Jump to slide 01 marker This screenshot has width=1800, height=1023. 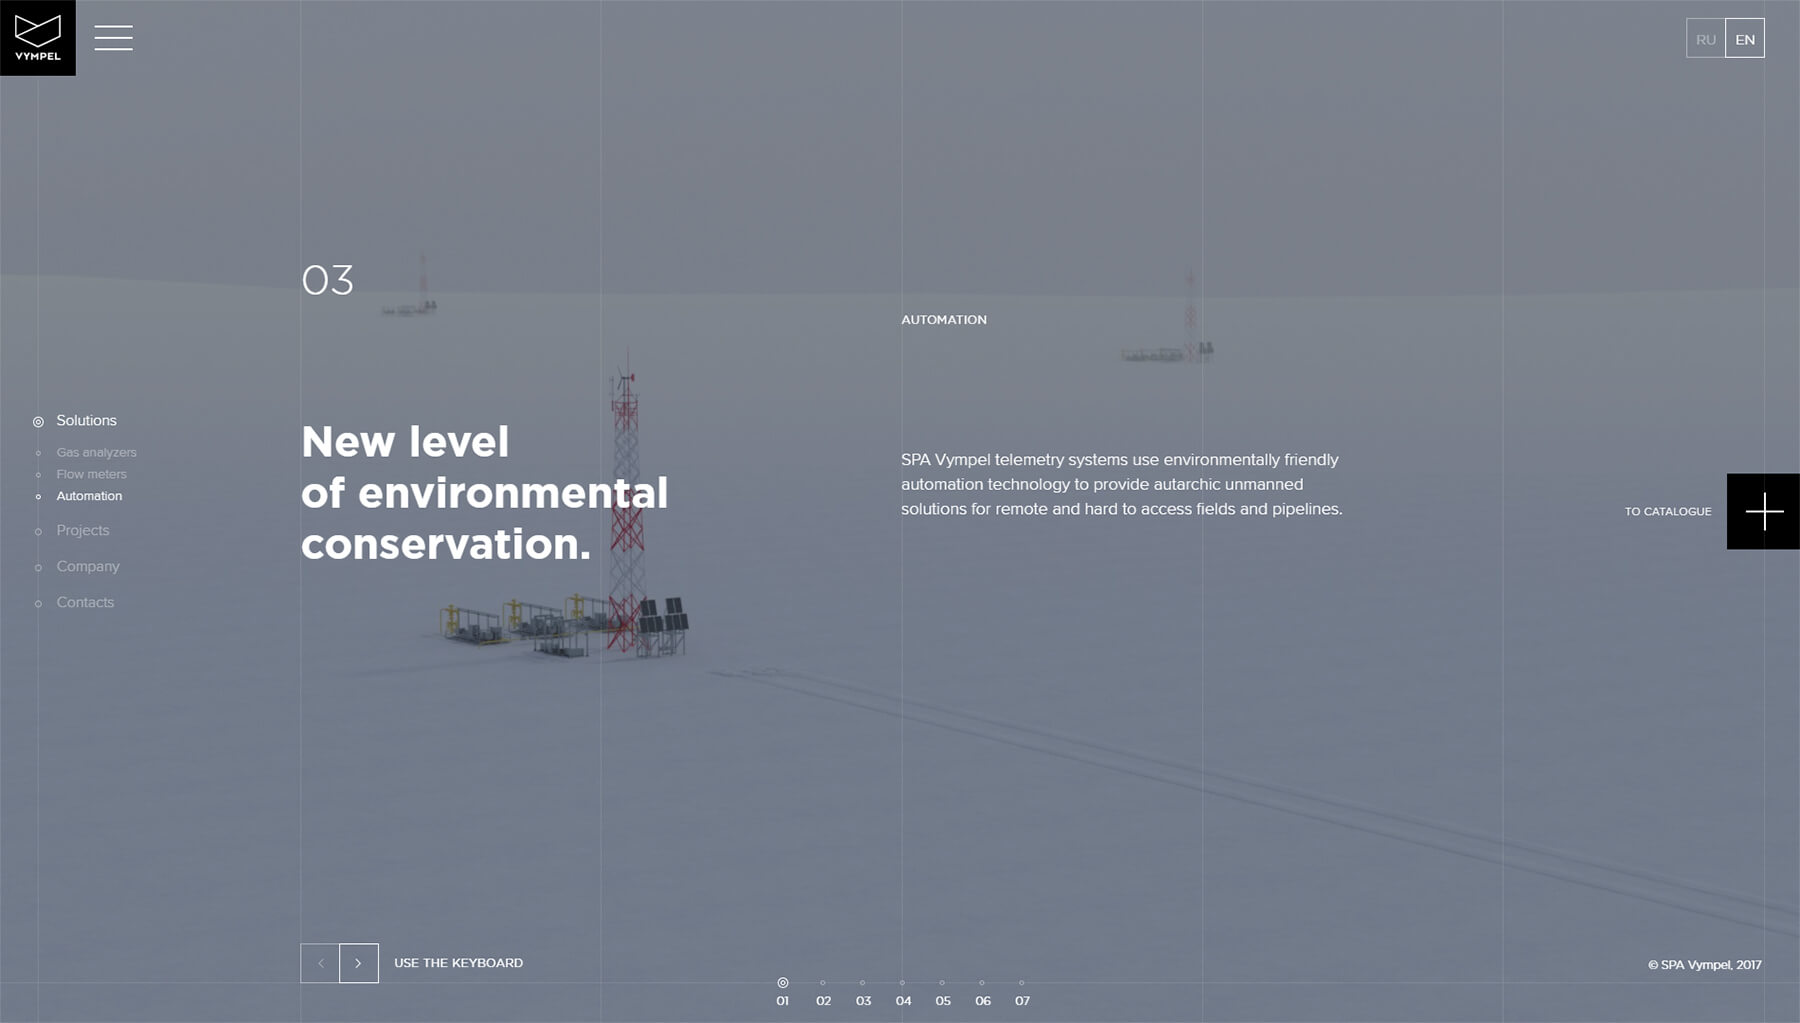pos(783,991)
